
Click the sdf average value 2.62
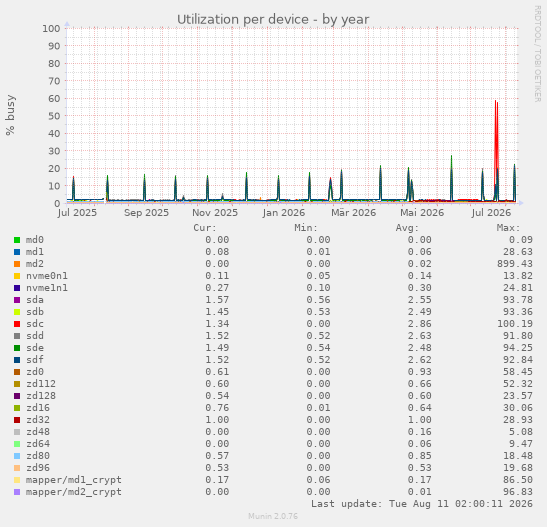[420, 360]
